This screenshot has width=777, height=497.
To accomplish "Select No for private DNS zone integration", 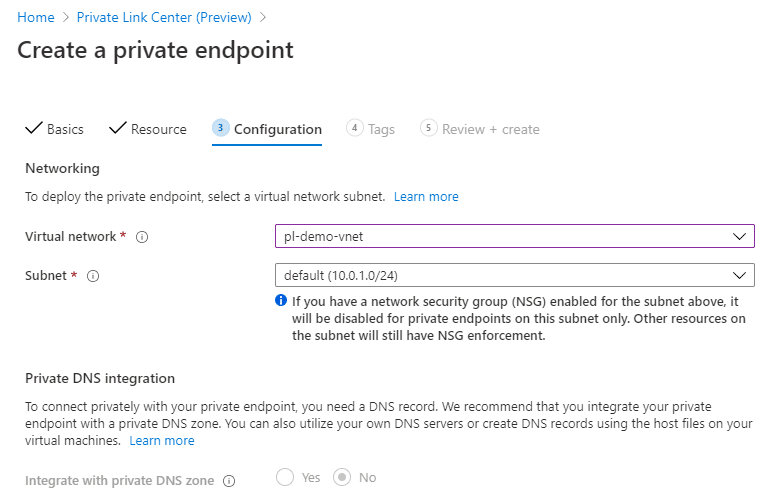I will point(342,477).
